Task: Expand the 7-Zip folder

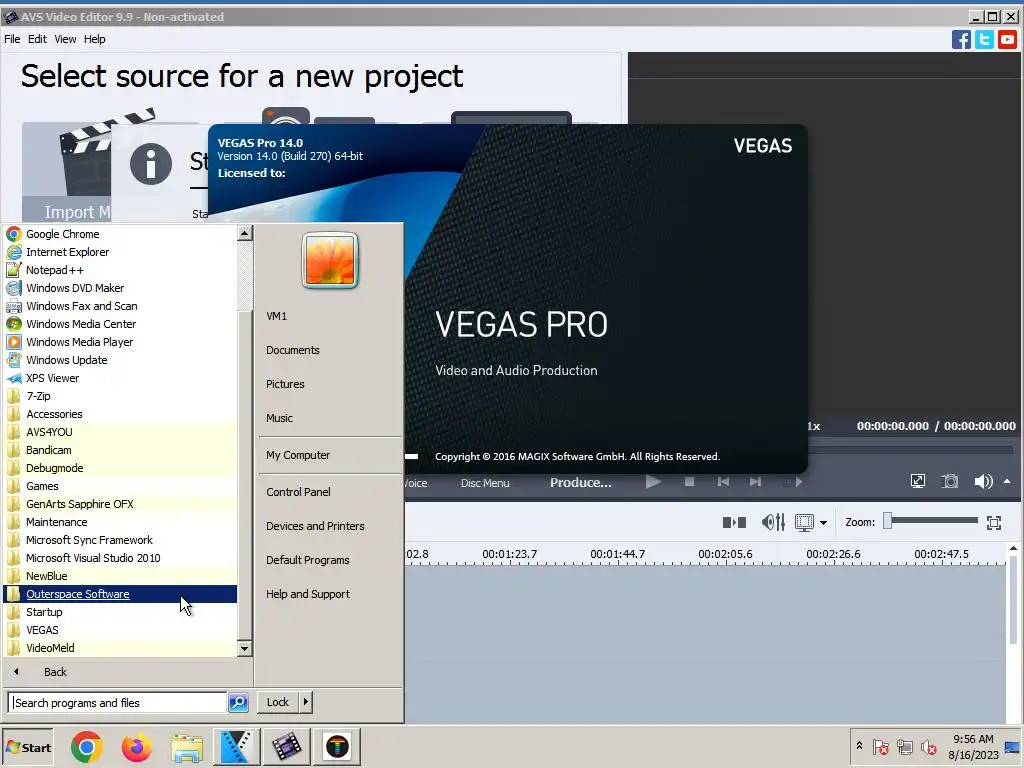Action: (120, 396)
